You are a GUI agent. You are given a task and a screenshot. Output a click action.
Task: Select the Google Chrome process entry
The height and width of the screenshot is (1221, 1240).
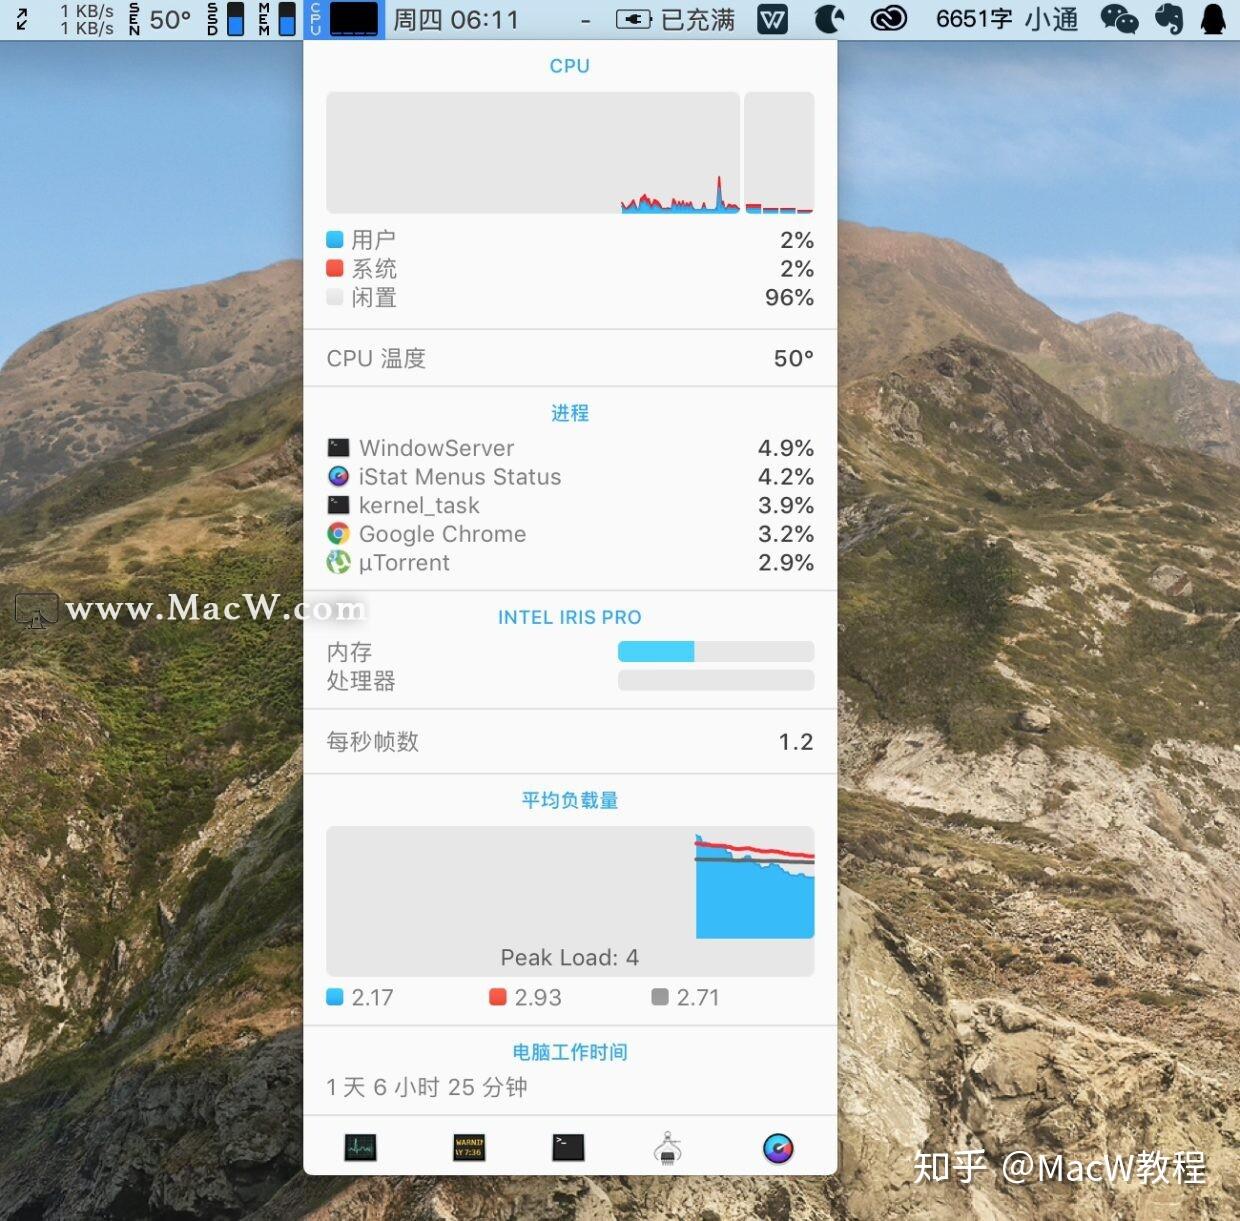pos(441,534)
